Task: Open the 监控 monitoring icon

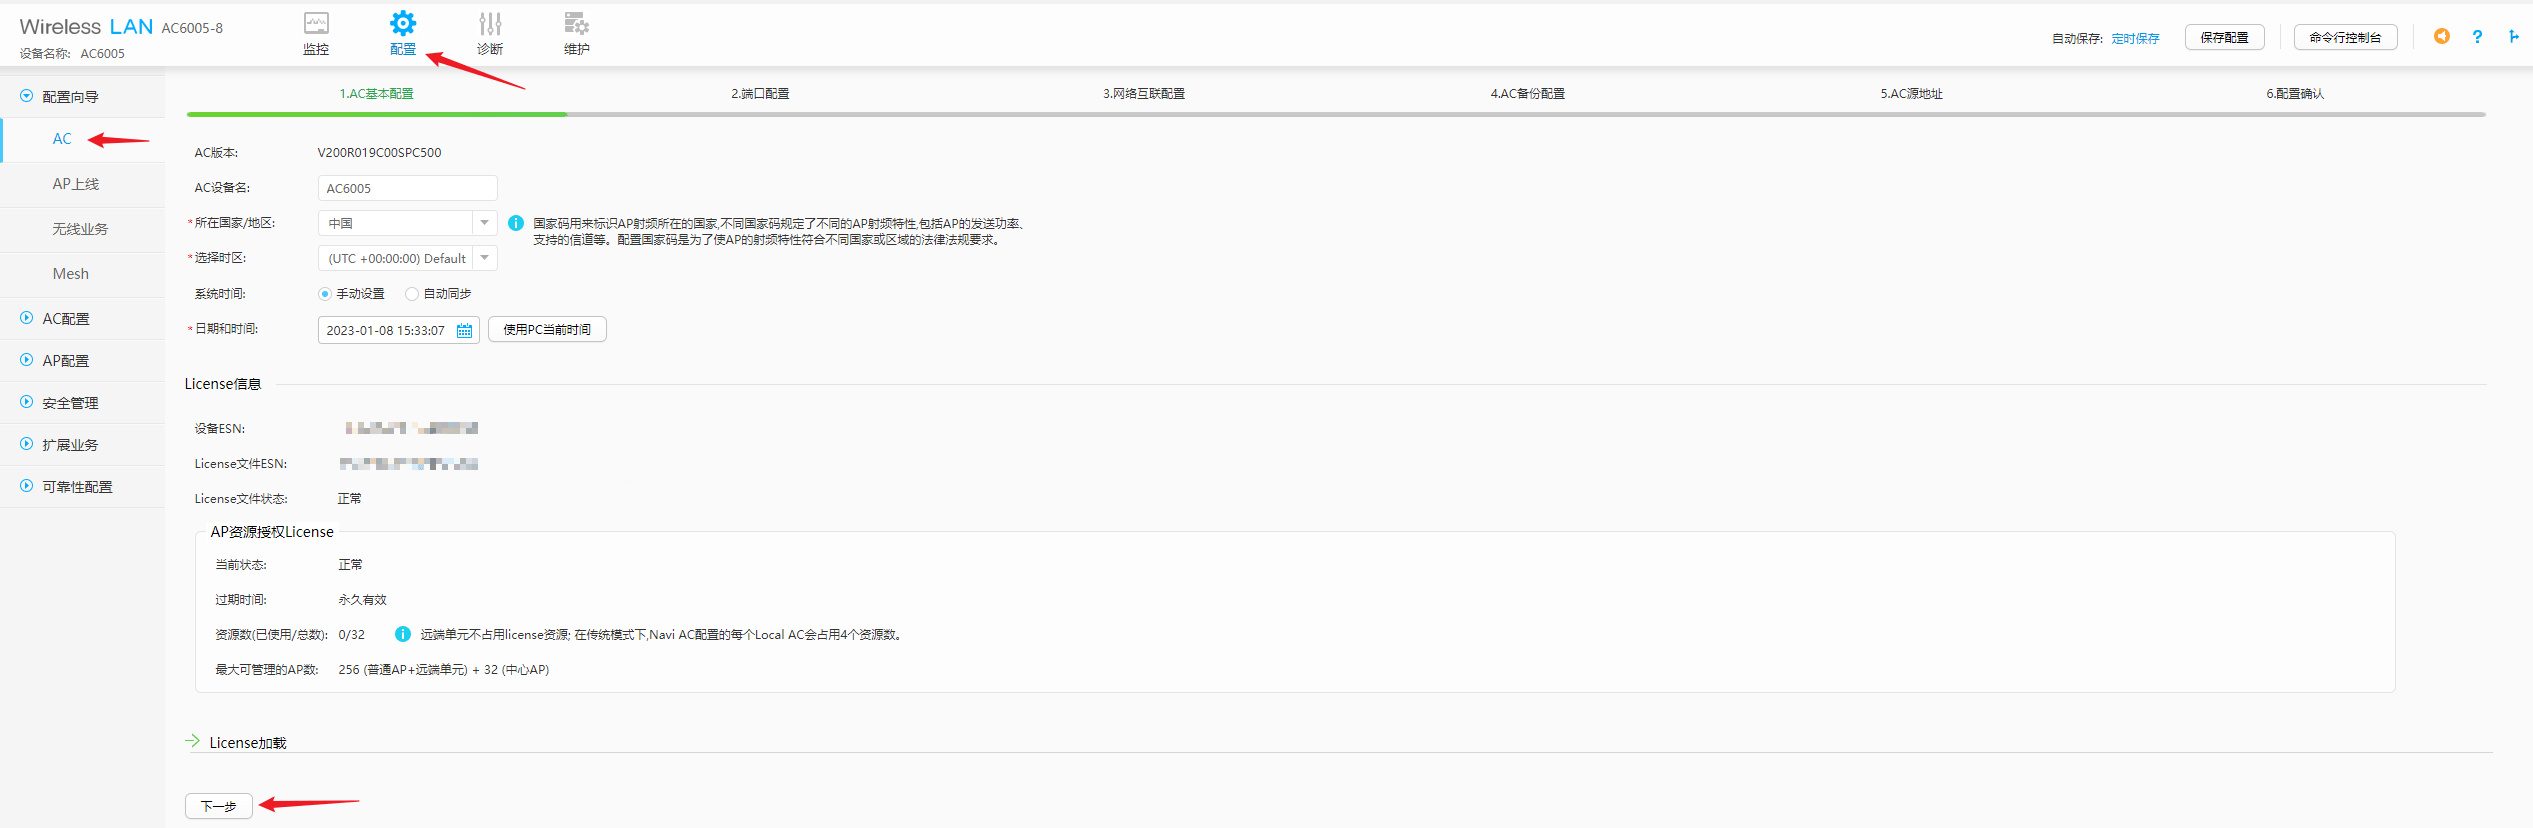Action: pyautogui.click(x=316, y=24)
